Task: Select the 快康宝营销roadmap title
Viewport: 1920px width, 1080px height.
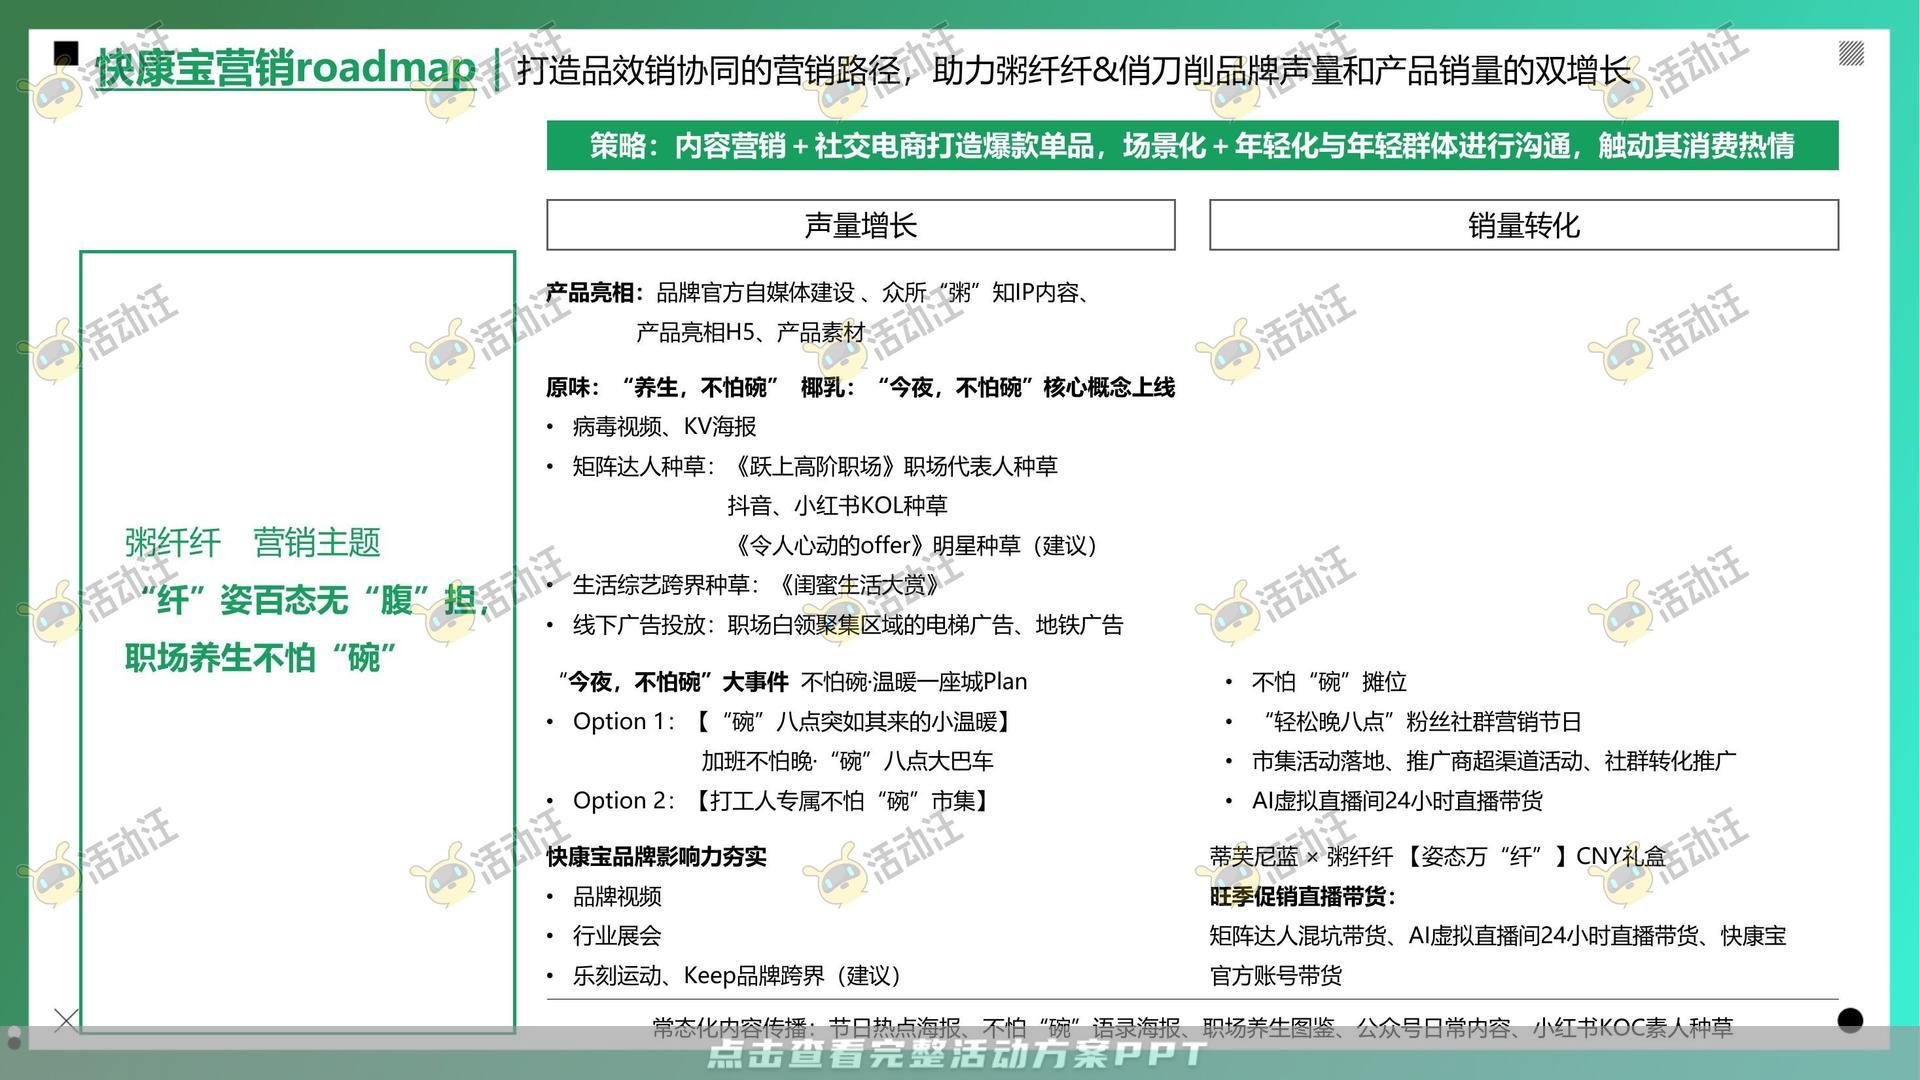Action: [286, 68]
